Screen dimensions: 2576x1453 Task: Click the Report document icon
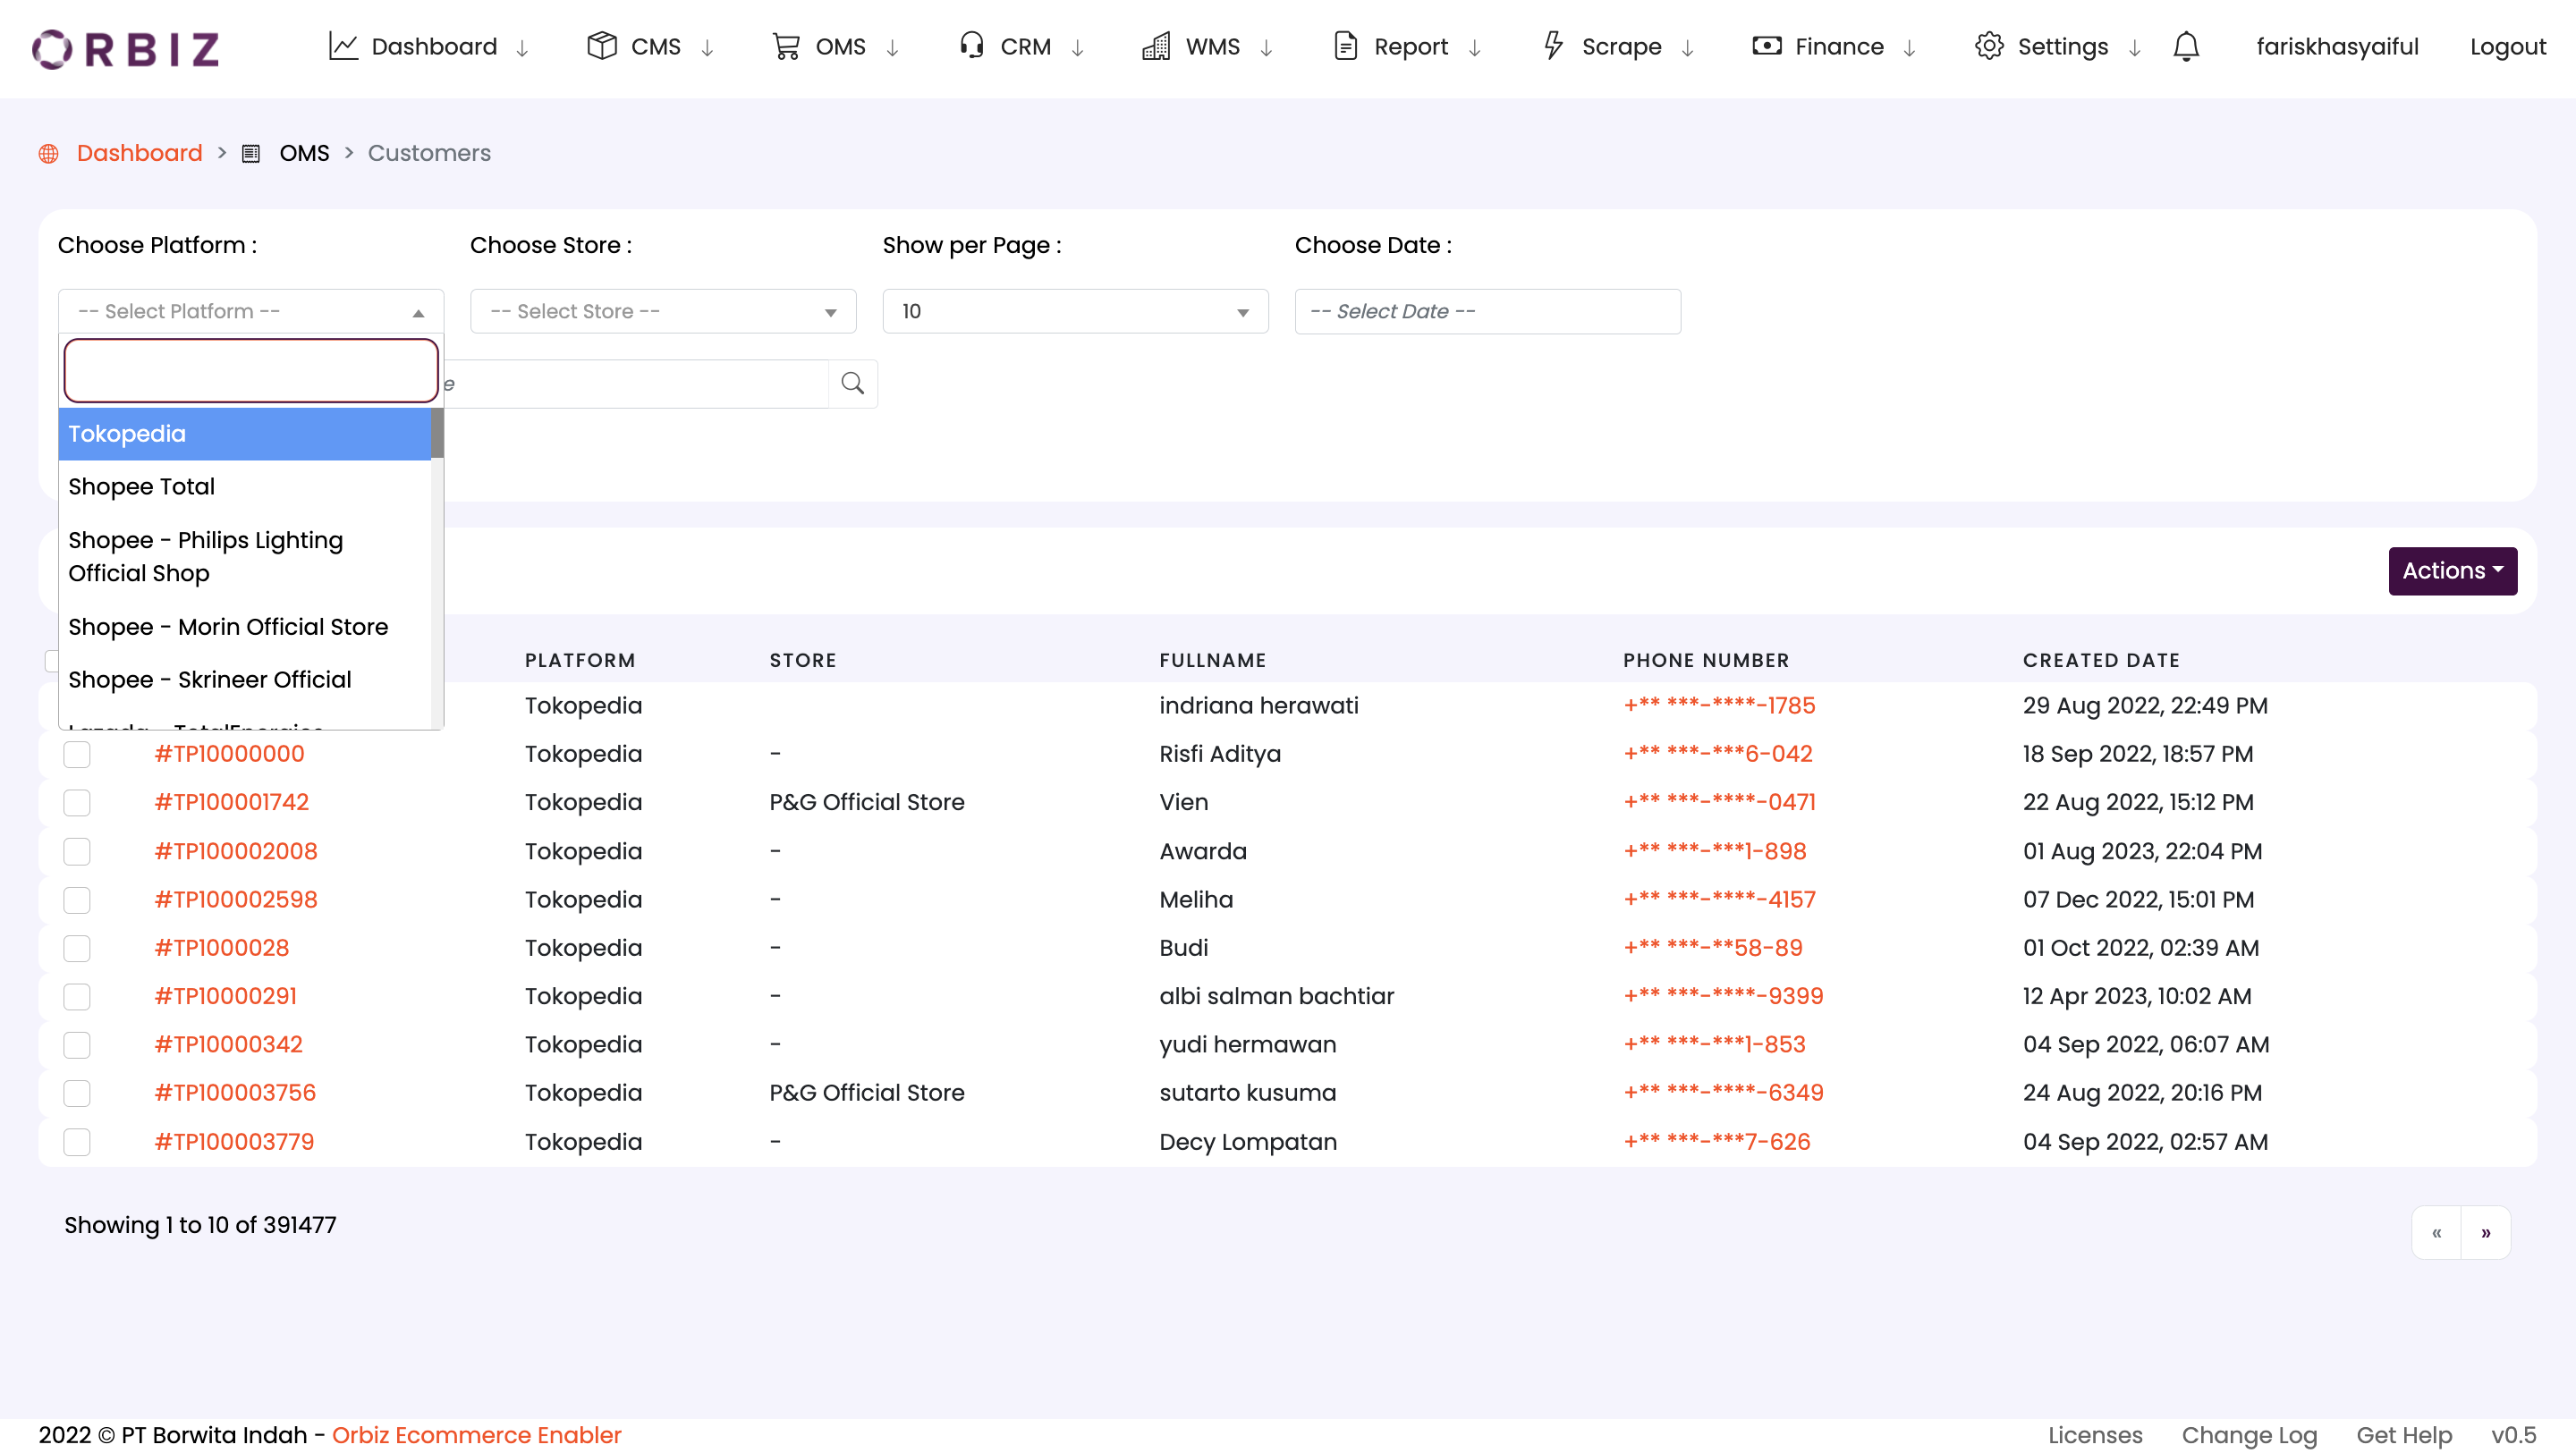pos(1346,46)
